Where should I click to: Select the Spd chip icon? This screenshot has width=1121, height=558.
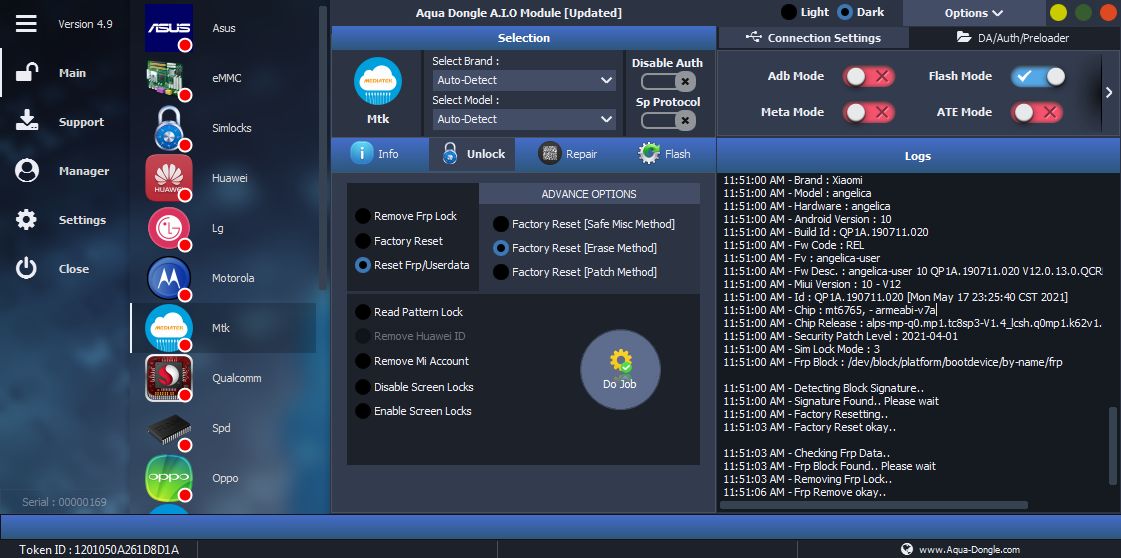169,428
